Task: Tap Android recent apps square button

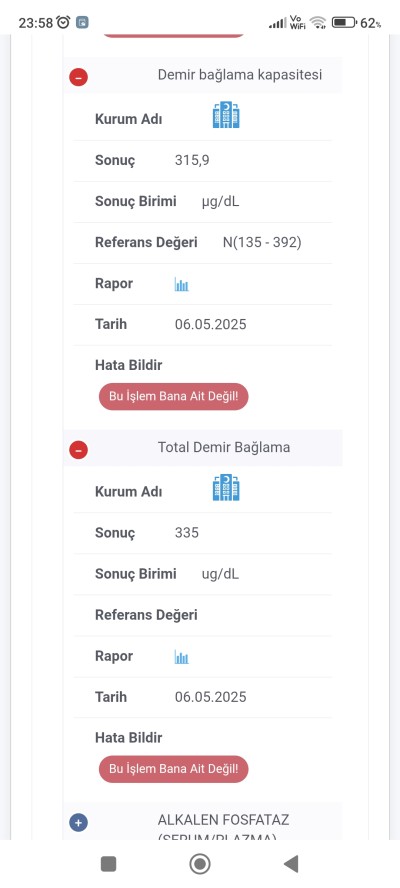Action: pos(108,864)
